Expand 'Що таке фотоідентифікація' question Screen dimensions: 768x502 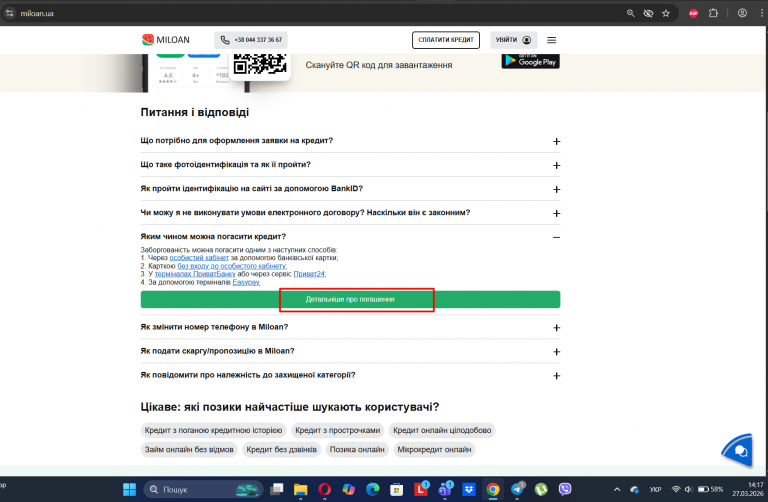[x=350, y=165]
